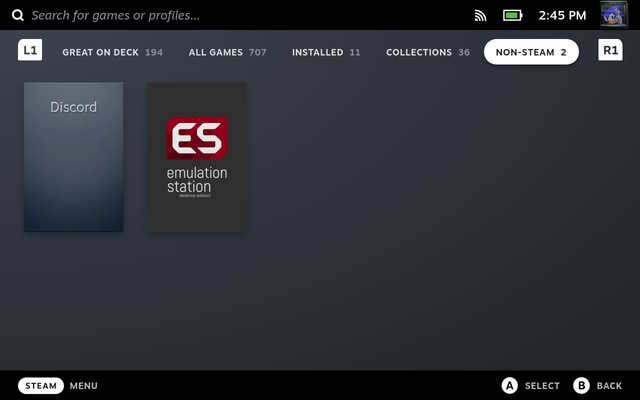Open the user profile avatar
The height and width of the screenshot is (400, 640).
pos(613,15)
